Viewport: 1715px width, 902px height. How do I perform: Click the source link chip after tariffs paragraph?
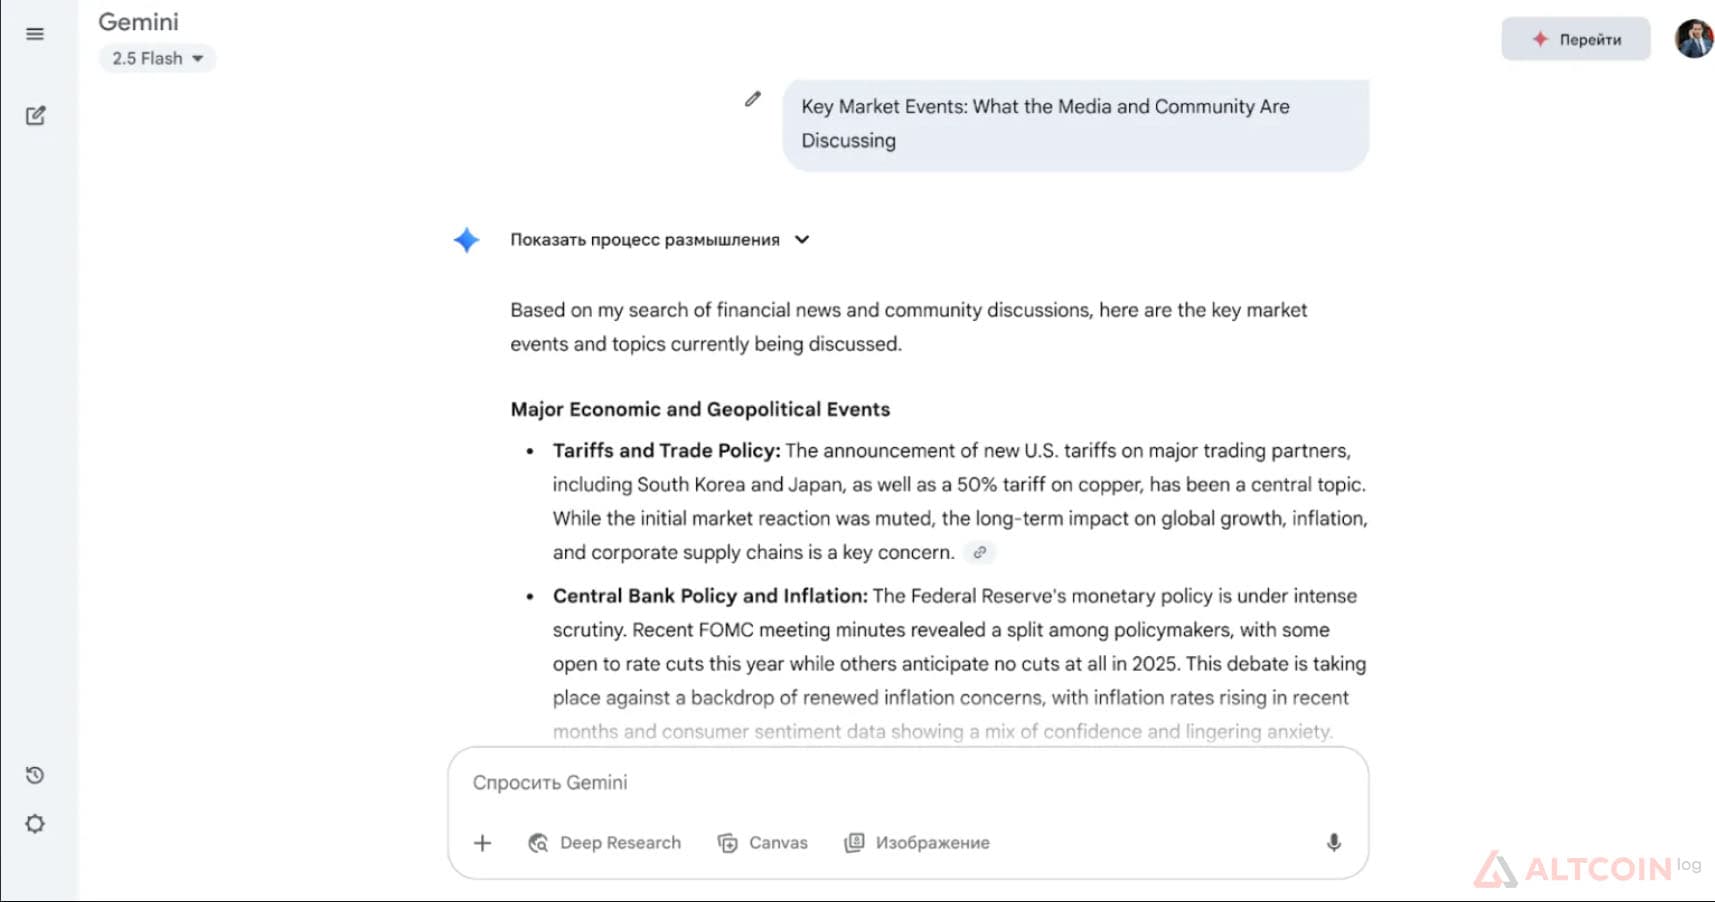point(980,552)
